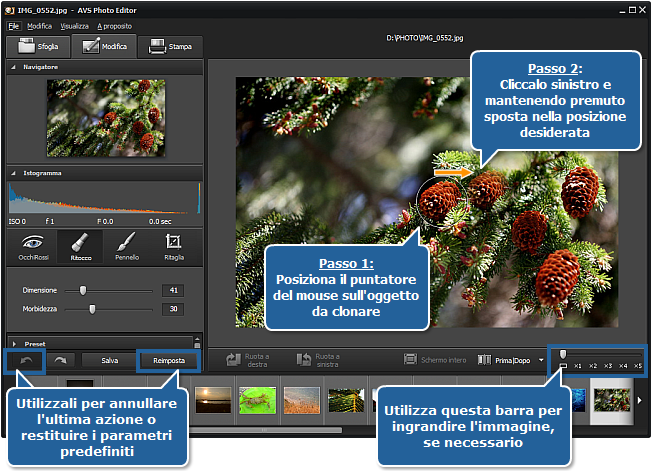Enter full screen with Schermo intero

435,359
